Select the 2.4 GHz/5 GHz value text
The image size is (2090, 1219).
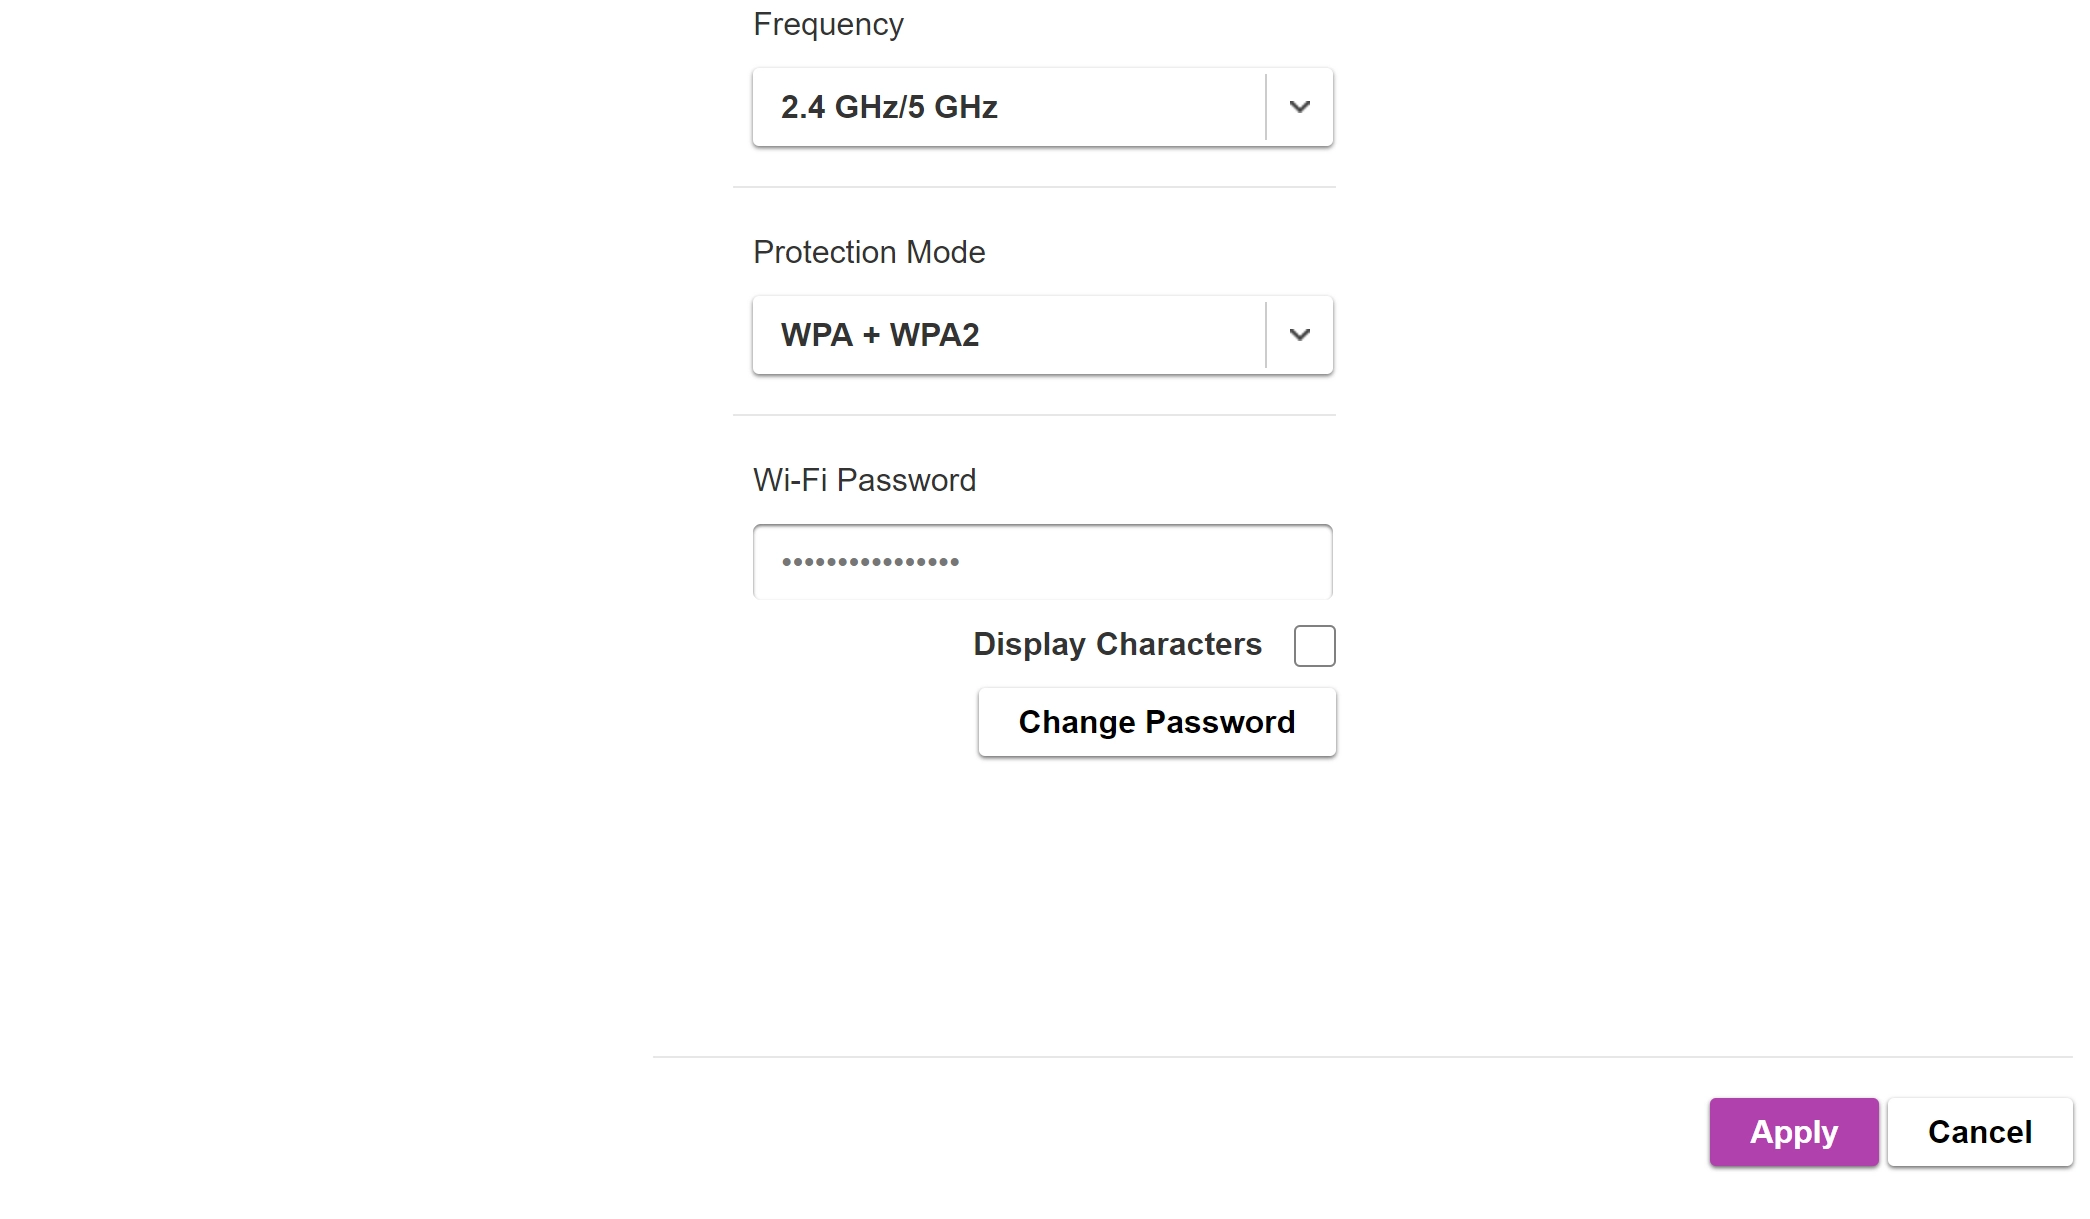[889, 107]
